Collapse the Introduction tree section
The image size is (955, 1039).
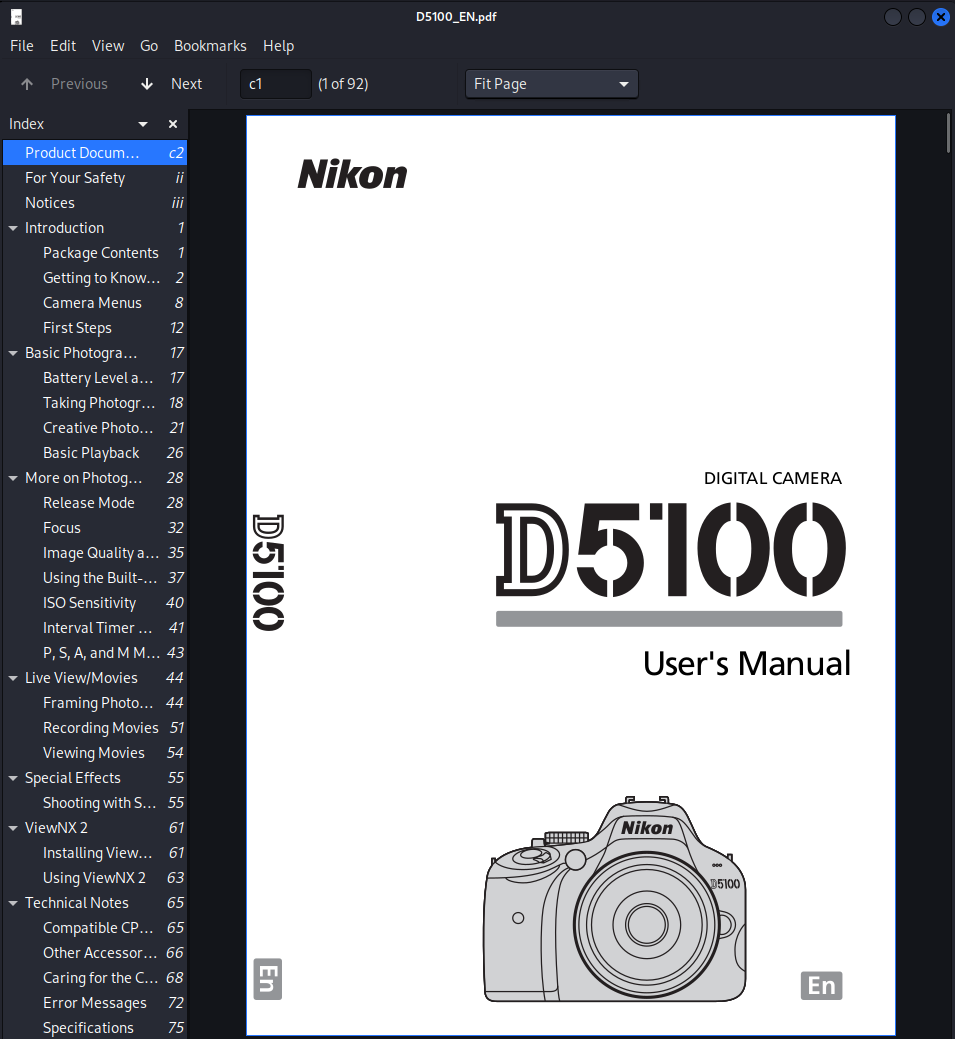(13, 228)
